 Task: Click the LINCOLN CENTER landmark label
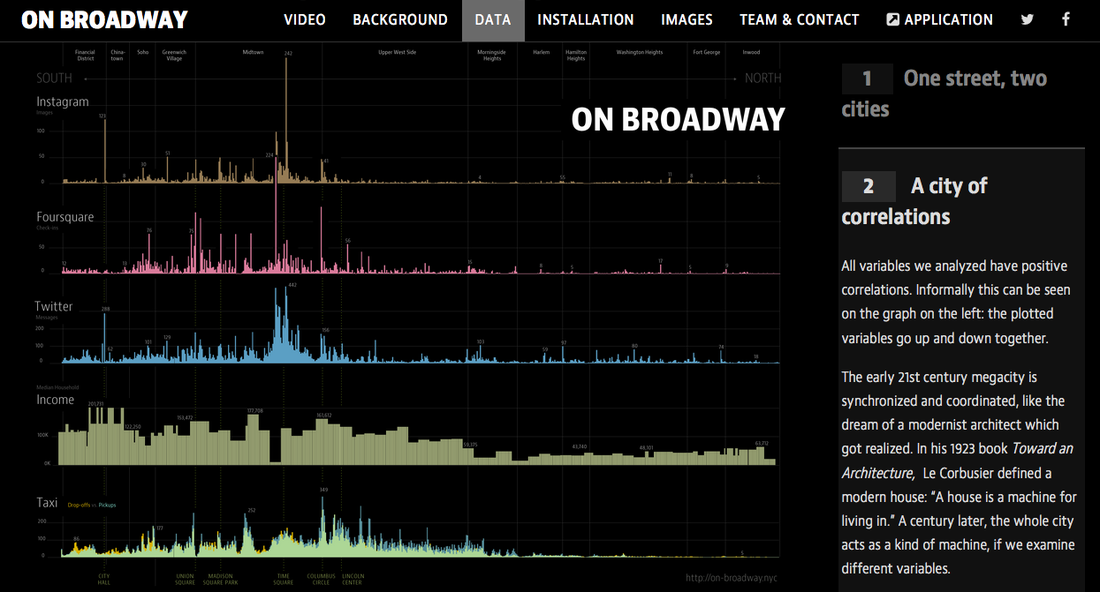(x=352, y=579)
